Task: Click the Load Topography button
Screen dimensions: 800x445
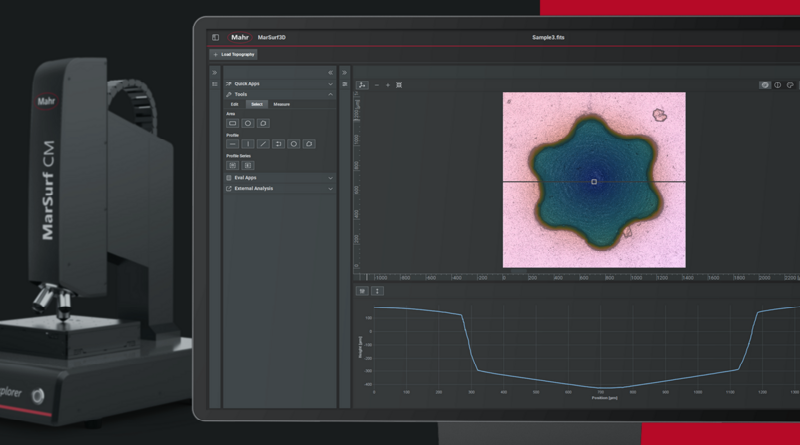Action: [232, 54]
